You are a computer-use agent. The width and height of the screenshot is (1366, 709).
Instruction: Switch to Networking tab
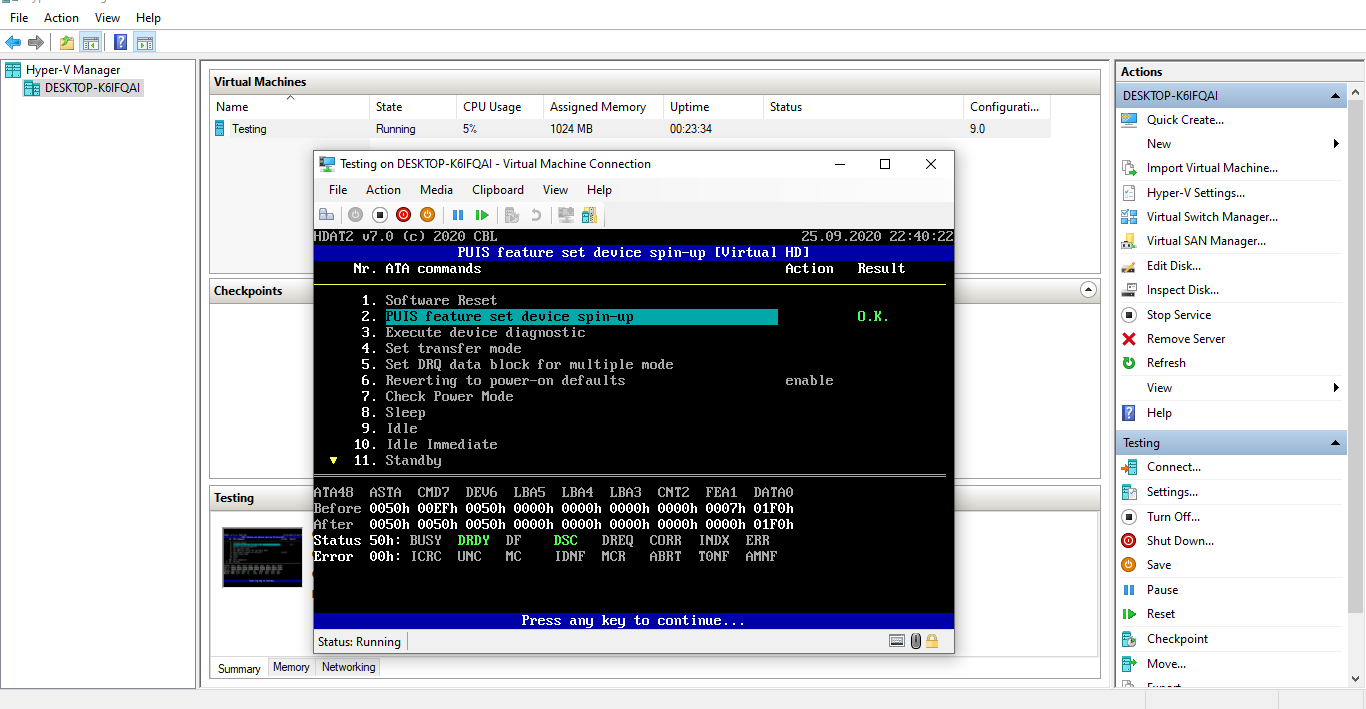tap(349, 667)
